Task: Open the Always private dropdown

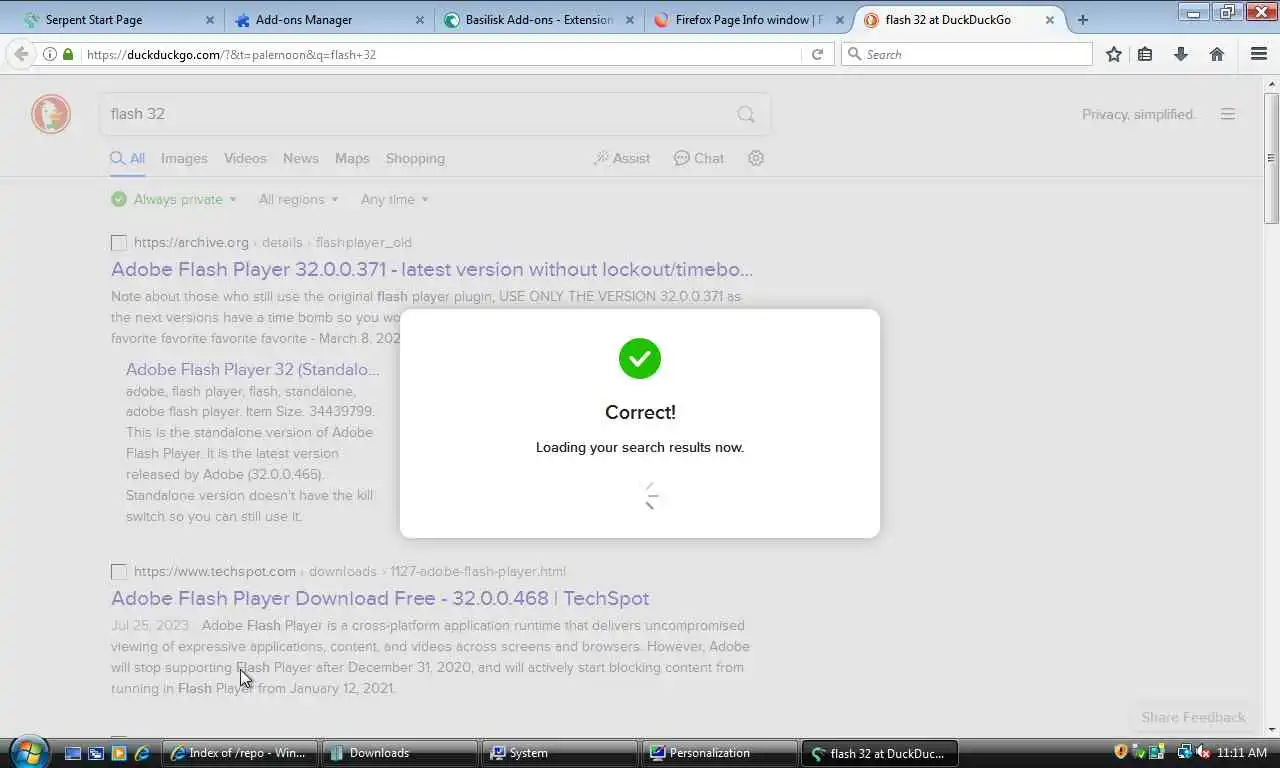Action: (175, 199)
